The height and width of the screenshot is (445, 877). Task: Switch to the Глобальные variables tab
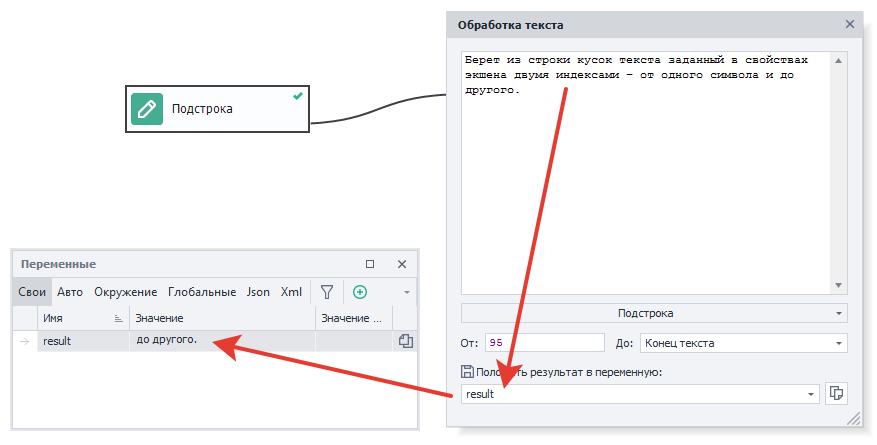202,292
